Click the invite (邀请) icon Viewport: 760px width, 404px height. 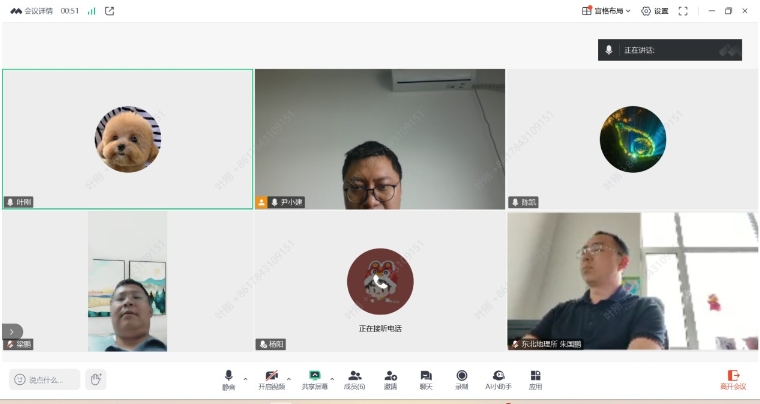point(390,378)
